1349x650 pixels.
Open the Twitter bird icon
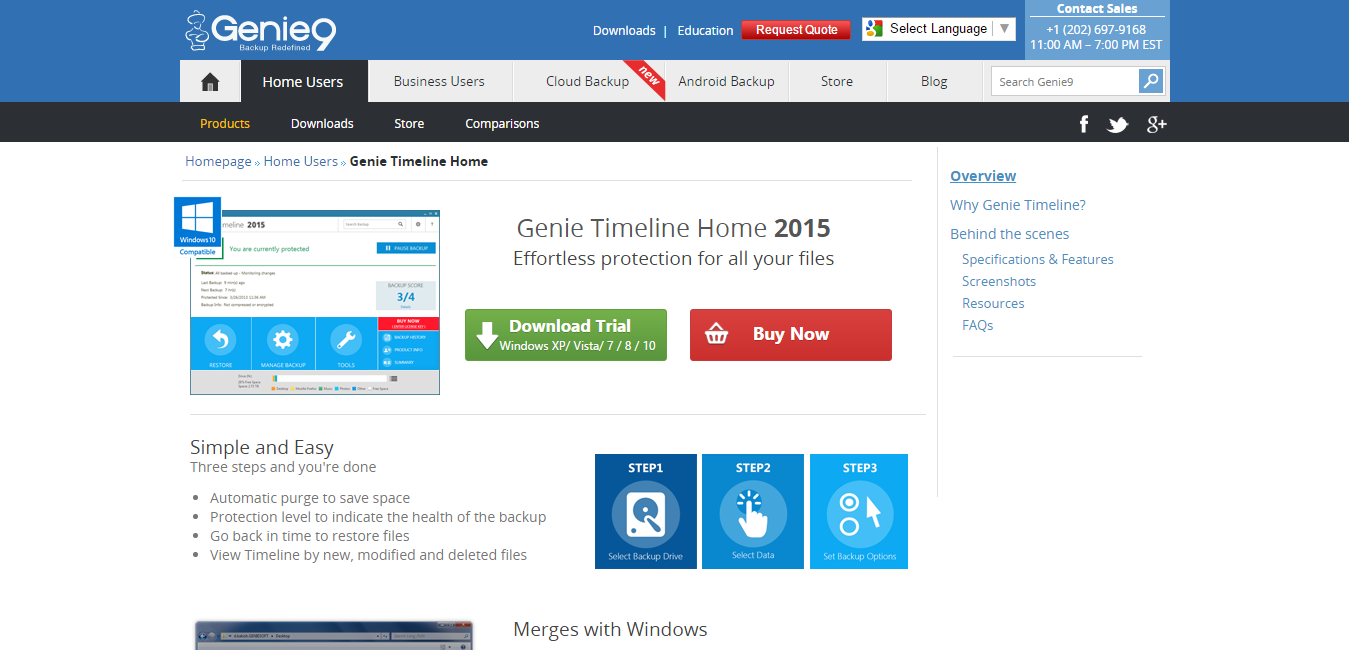point(1117,124)
